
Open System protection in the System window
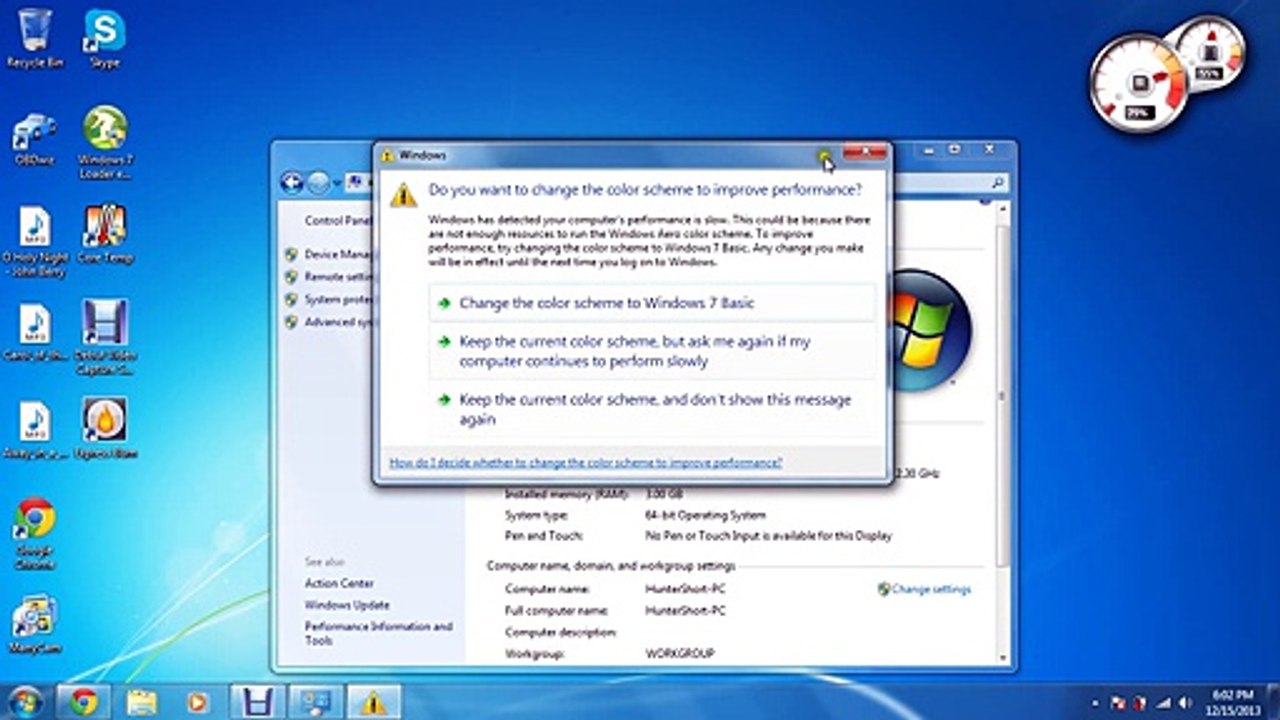tap(338, 299)
